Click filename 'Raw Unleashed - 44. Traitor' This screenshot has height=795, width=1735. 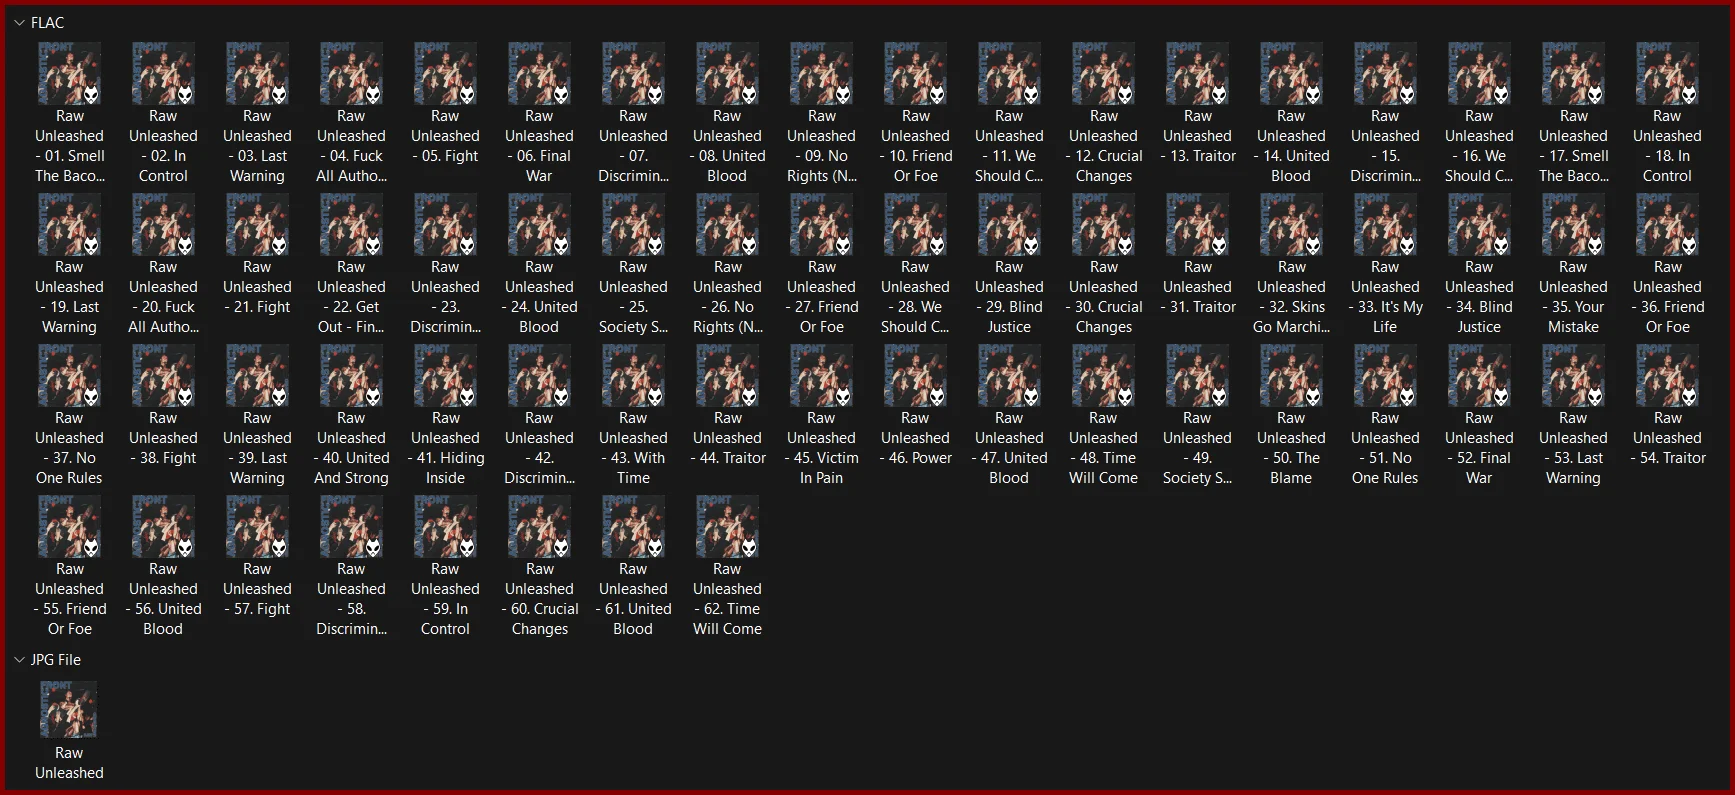point(727,438)
